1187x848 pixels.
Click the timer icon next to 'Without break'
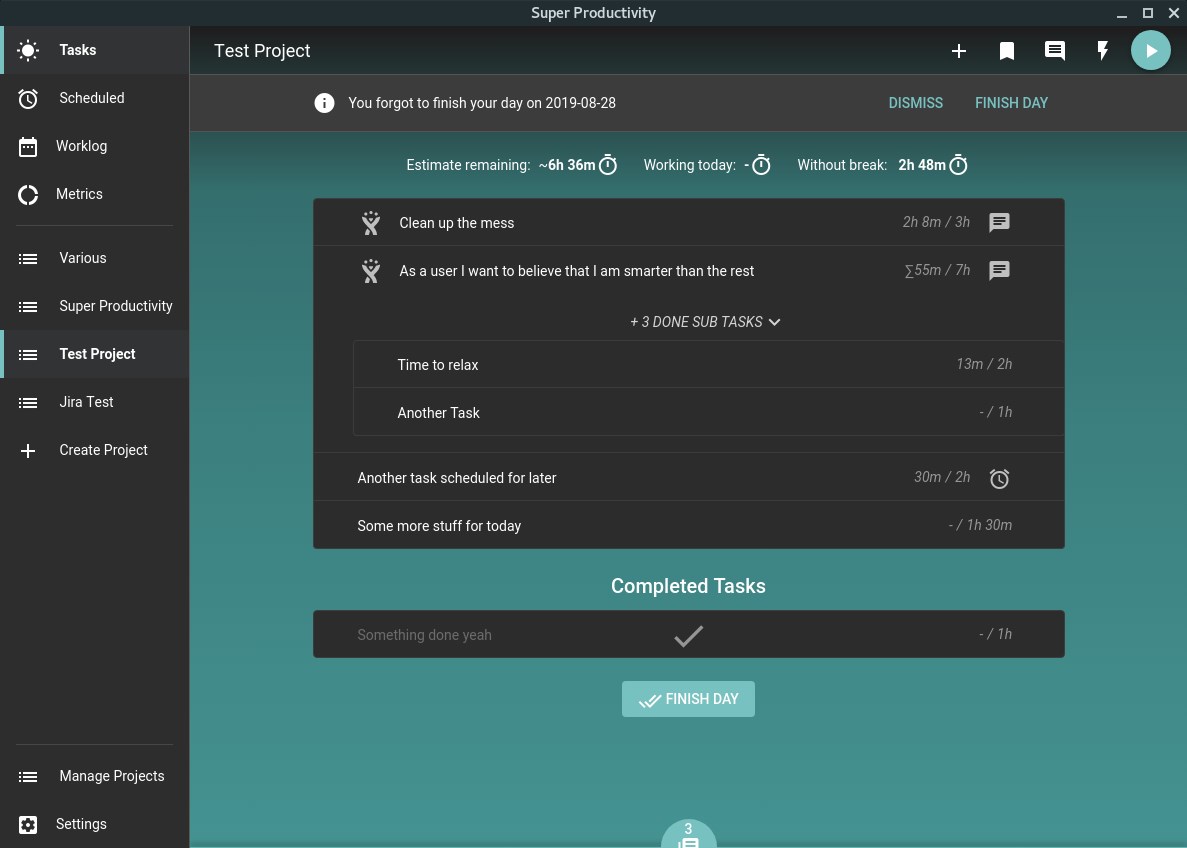click(x=958, y=164)
